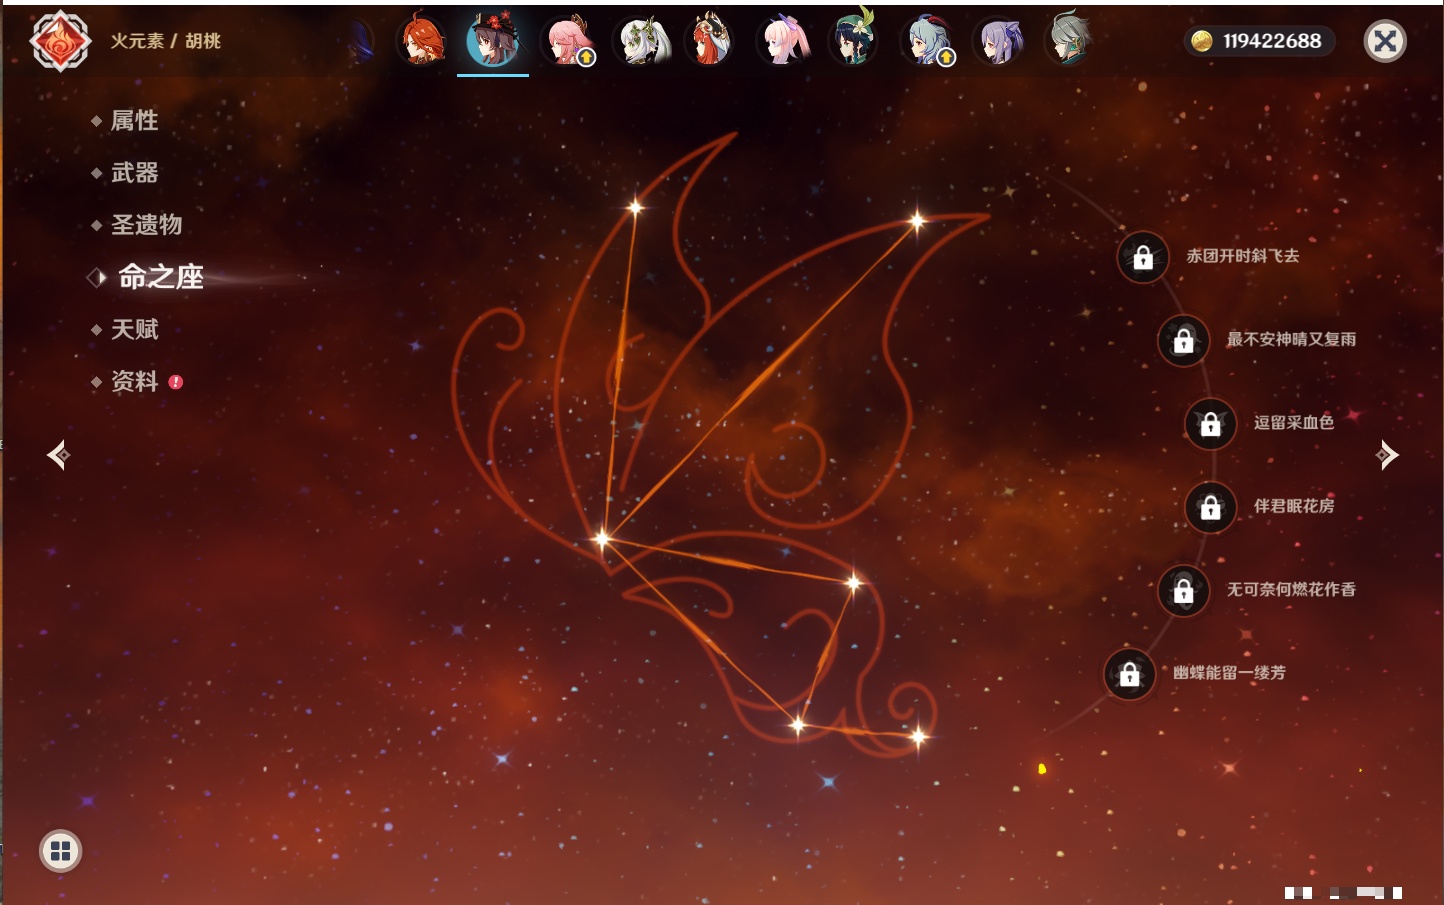Open locked constellation node 赤团开时斜飞去
1444x905 pixels.
coord(1143,258)
